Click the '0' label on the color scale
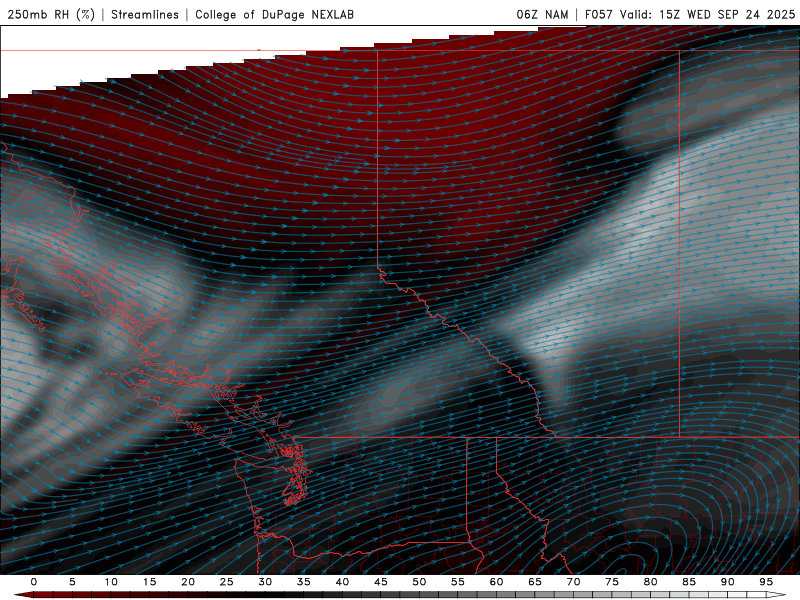The image size is (800, 600). (x=34, y=582)
